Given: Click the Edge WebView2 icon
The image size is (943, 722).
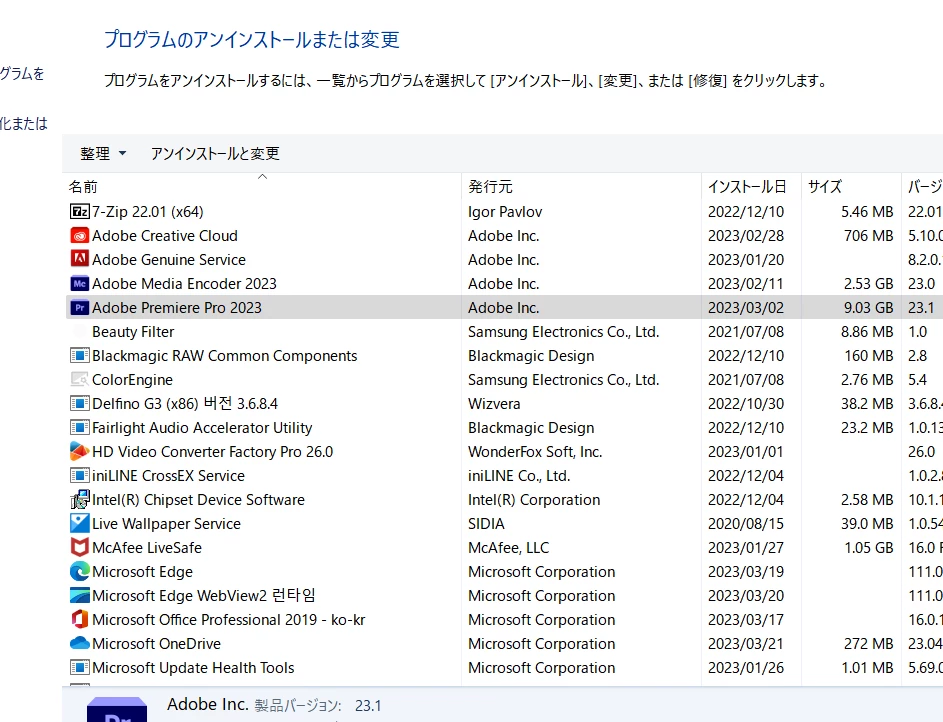Looking at the screenshot, I should 79,596.
